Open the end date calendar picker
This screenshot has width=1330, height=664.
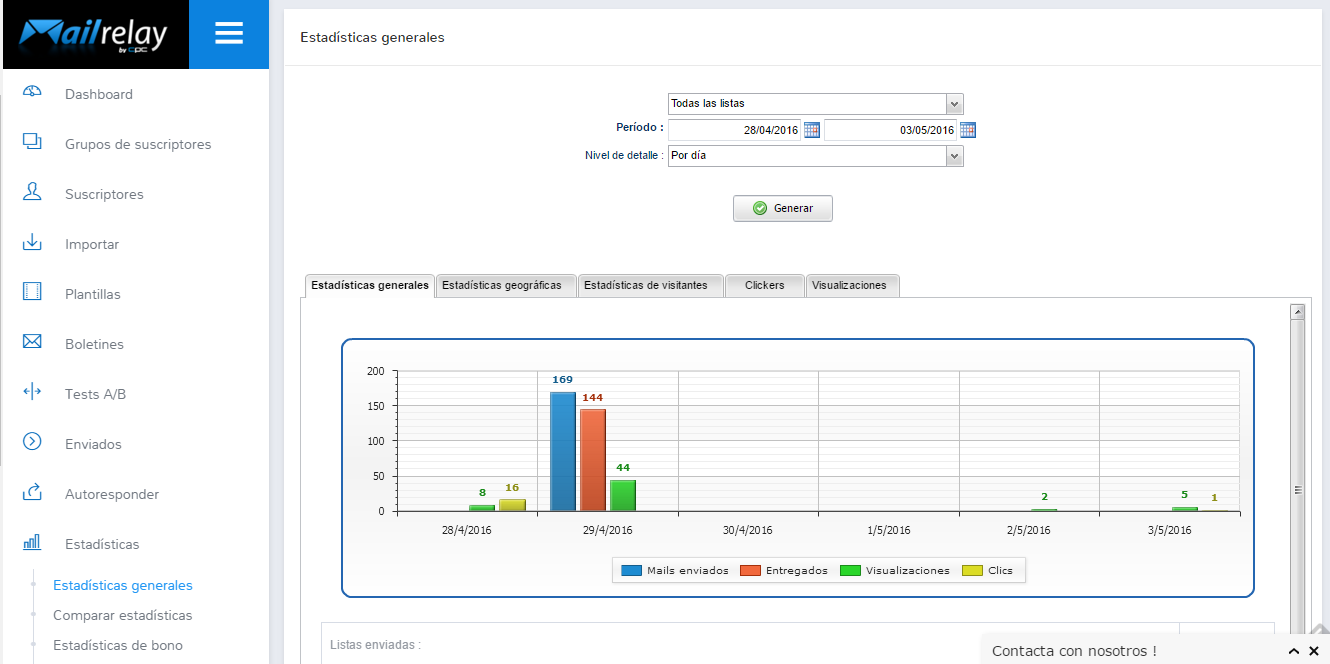[x=967, y=129]
